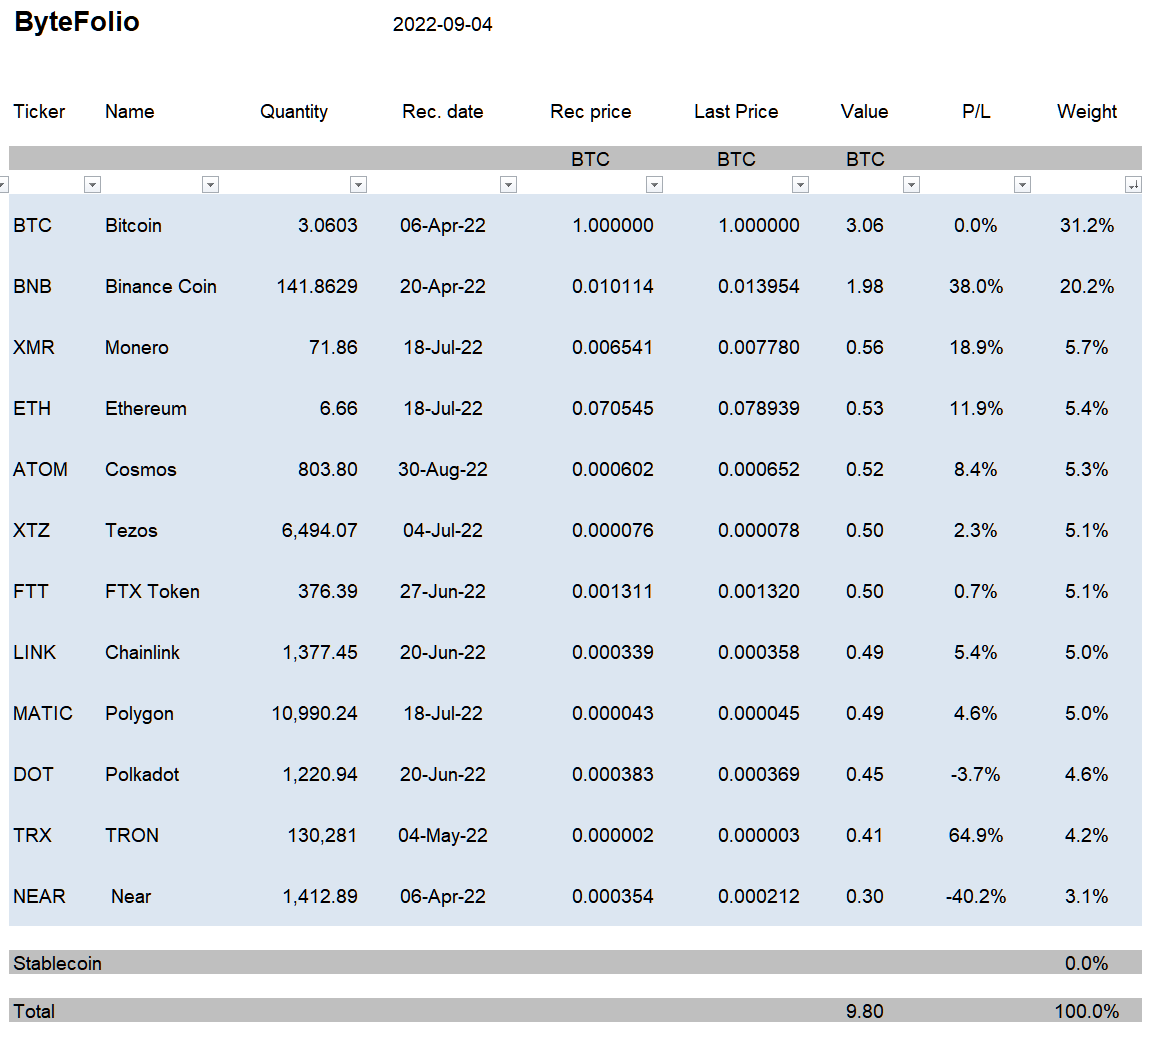The height and width of the screenshot is (1043, 1157).
Task: Click the P/L column header
Action: pos(976,111)
